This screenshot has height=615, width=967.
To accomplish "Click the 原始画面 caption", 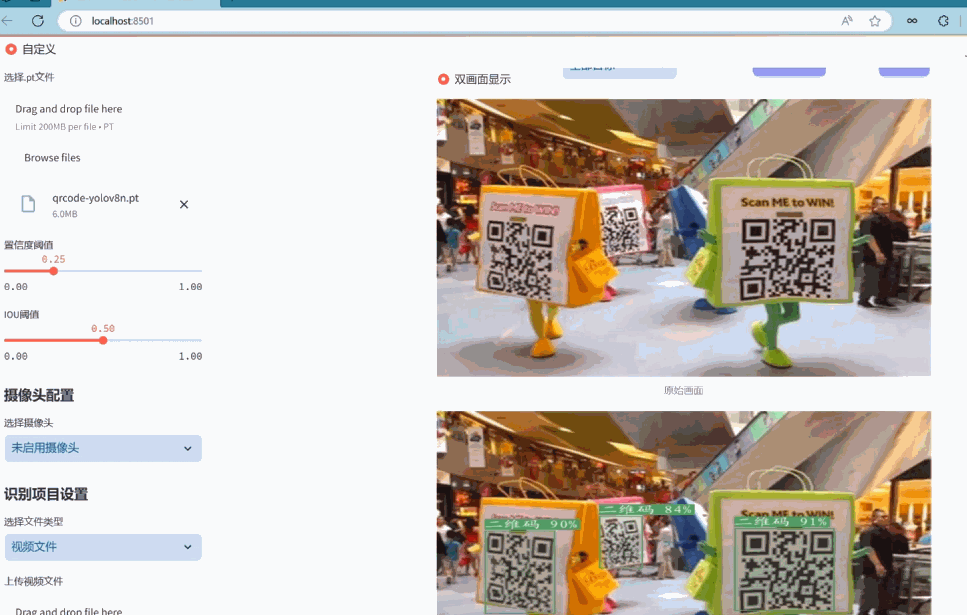I will click(x=683, y=390).
